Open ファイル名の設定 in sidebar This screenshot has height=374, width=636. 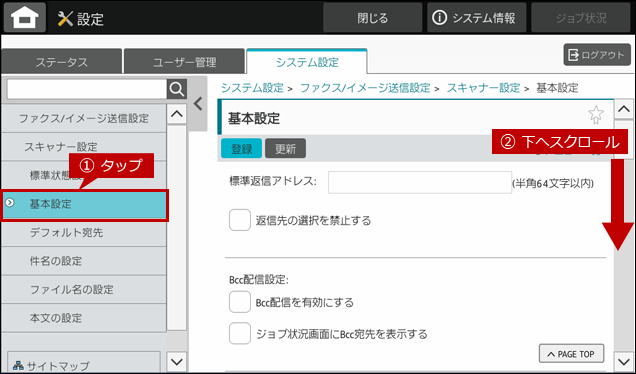84,289
